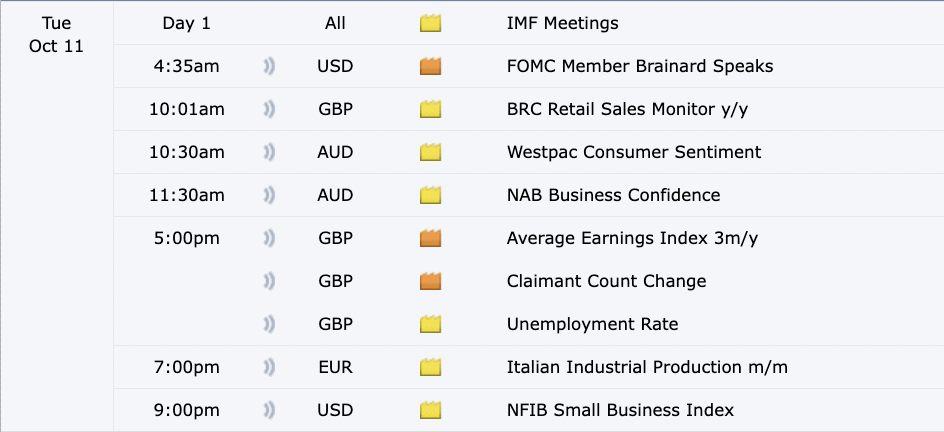This screenshot has height=432, width=944.
Task: Toggle sound alert for Unemployment Rate row
Action: 269,324
